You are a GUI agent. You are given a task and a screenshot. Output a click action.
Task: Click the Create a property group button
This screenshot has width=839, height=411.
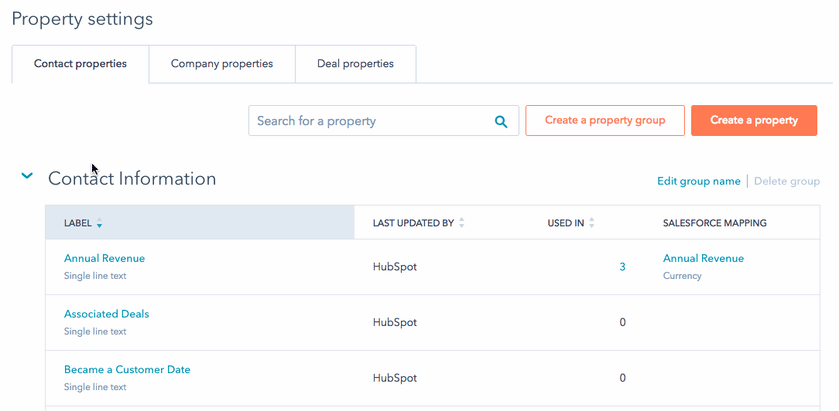point(605,120)
